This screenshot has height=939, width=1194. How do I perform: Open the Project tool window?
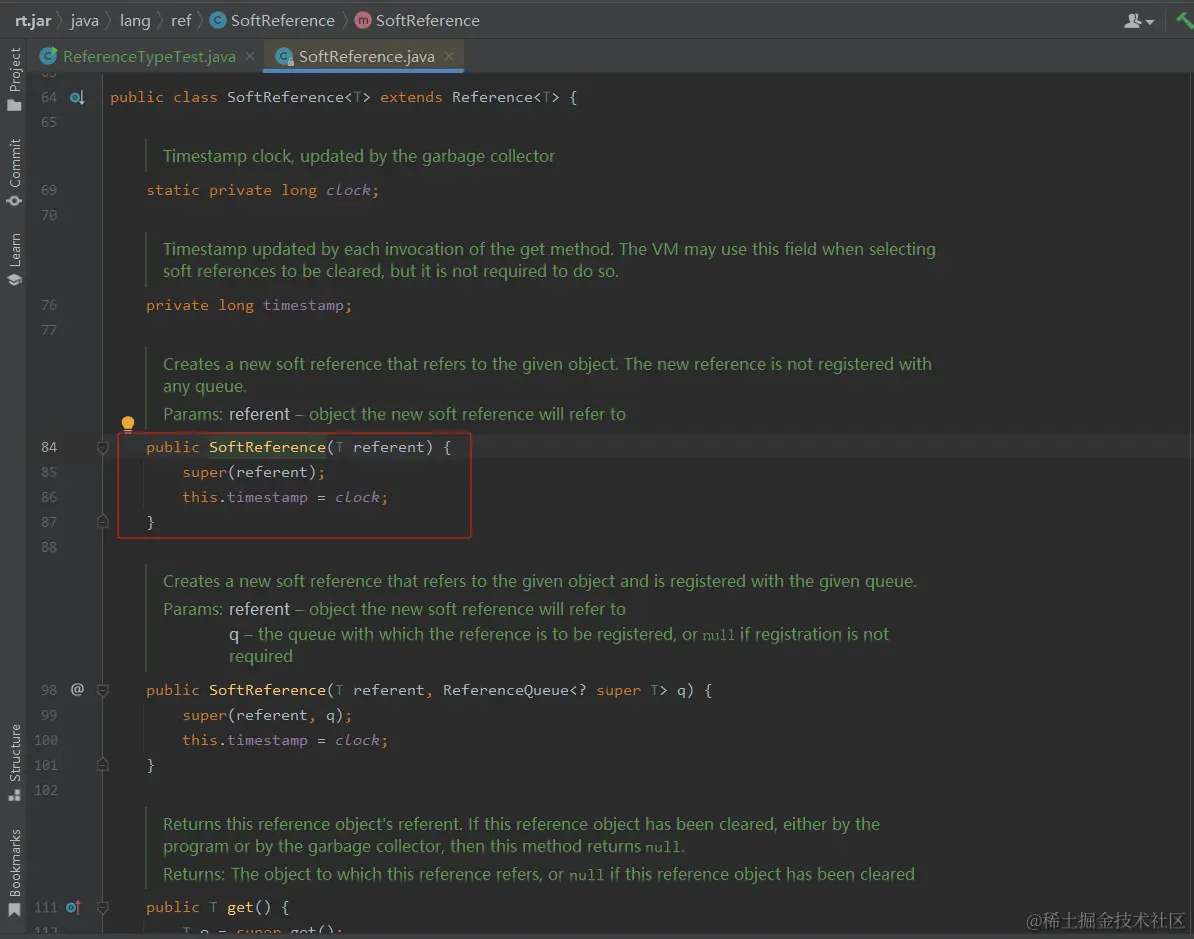14,79
